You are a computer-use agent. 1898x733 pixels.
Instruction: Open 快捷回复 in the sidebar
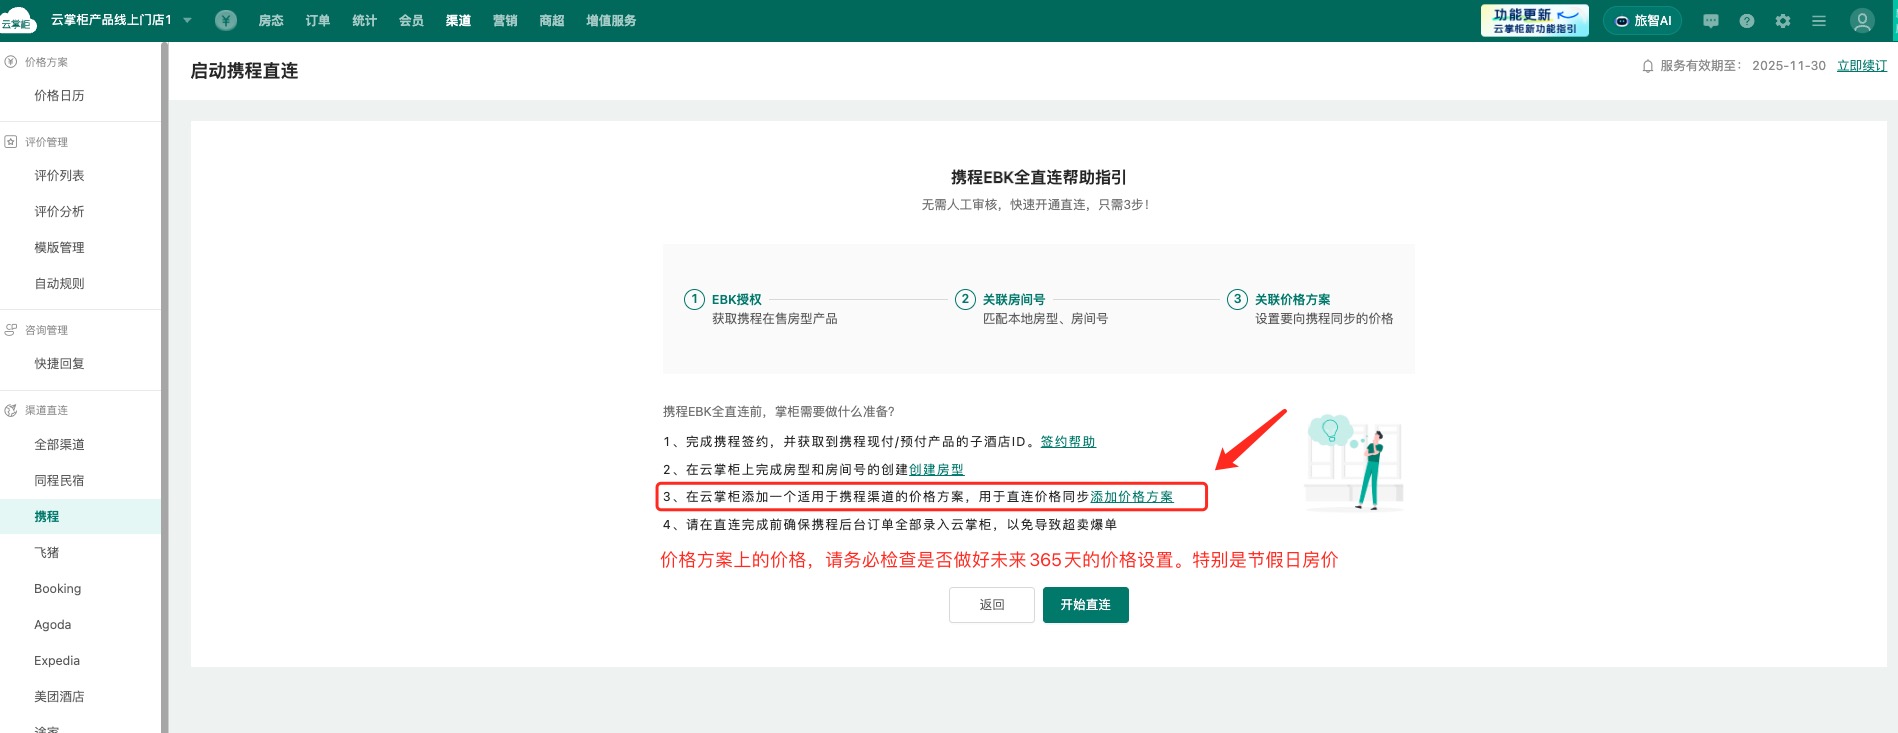tap(59, 364)
